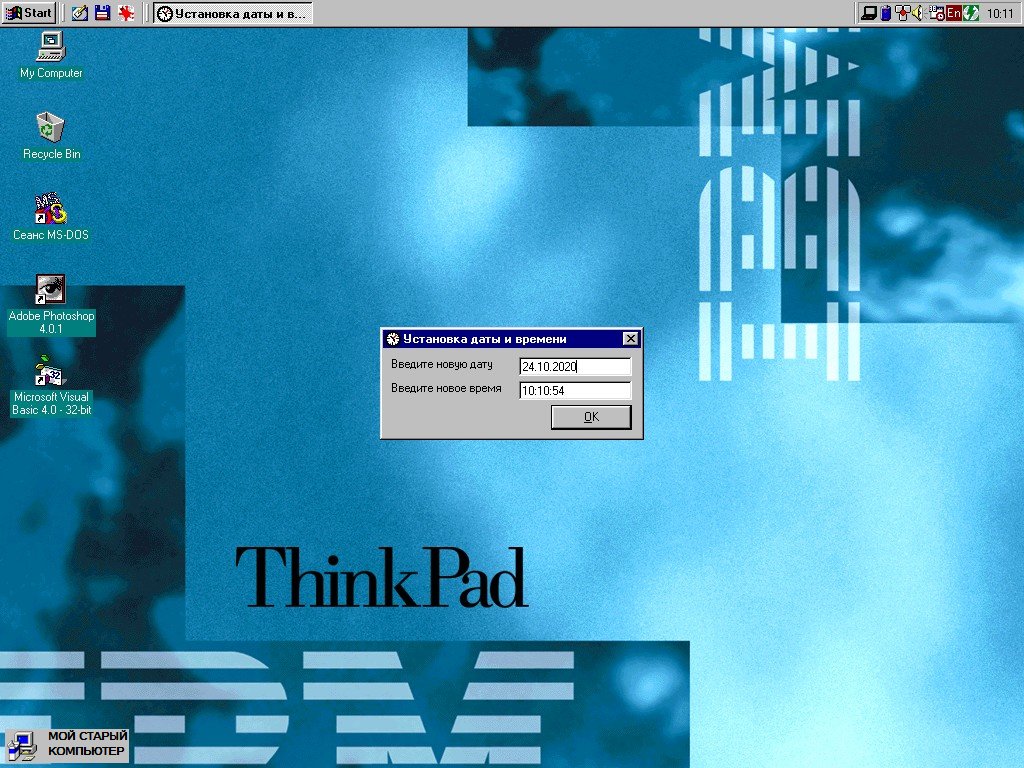Click the new time input field
The image size is (1024, 768).
click(575, 391)
